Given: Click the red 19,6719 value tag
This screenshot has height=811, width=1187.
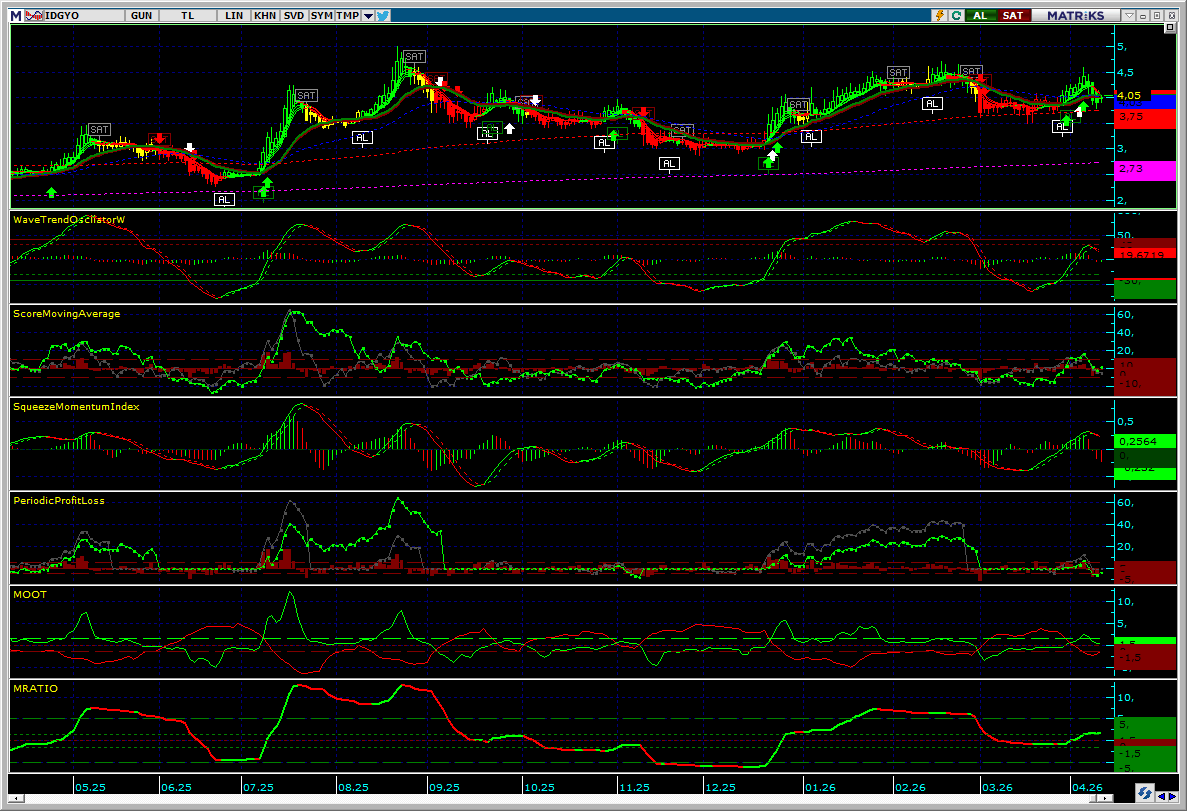Looking at the screenshot, I should click(1146, 254).
